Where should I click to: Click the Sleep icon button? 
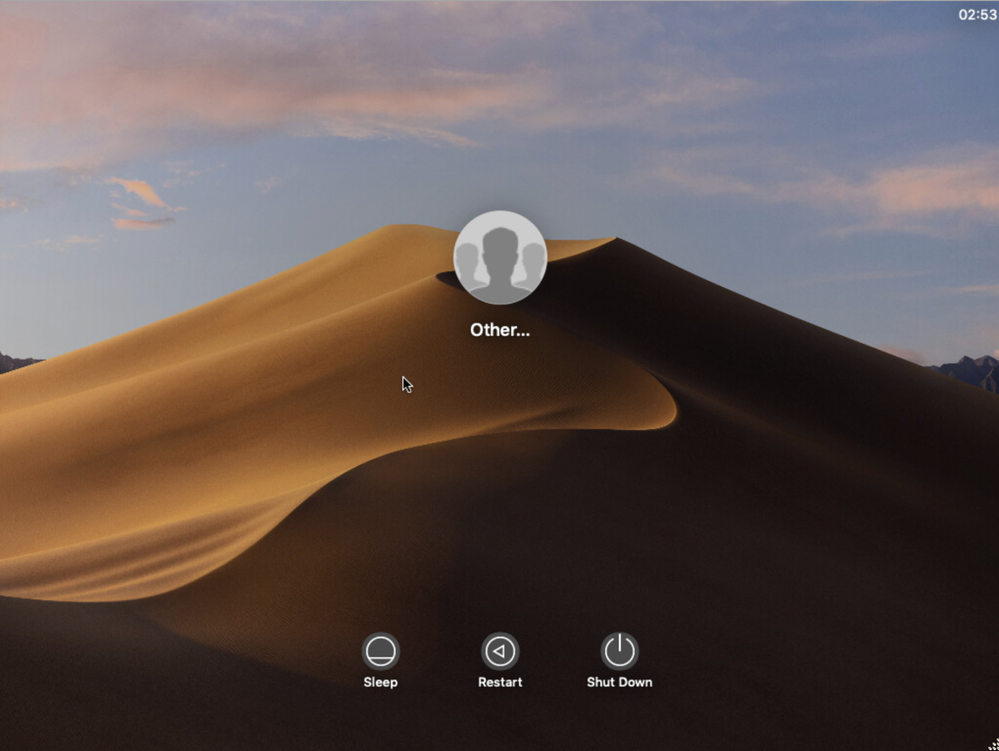(x=380, y=651)
